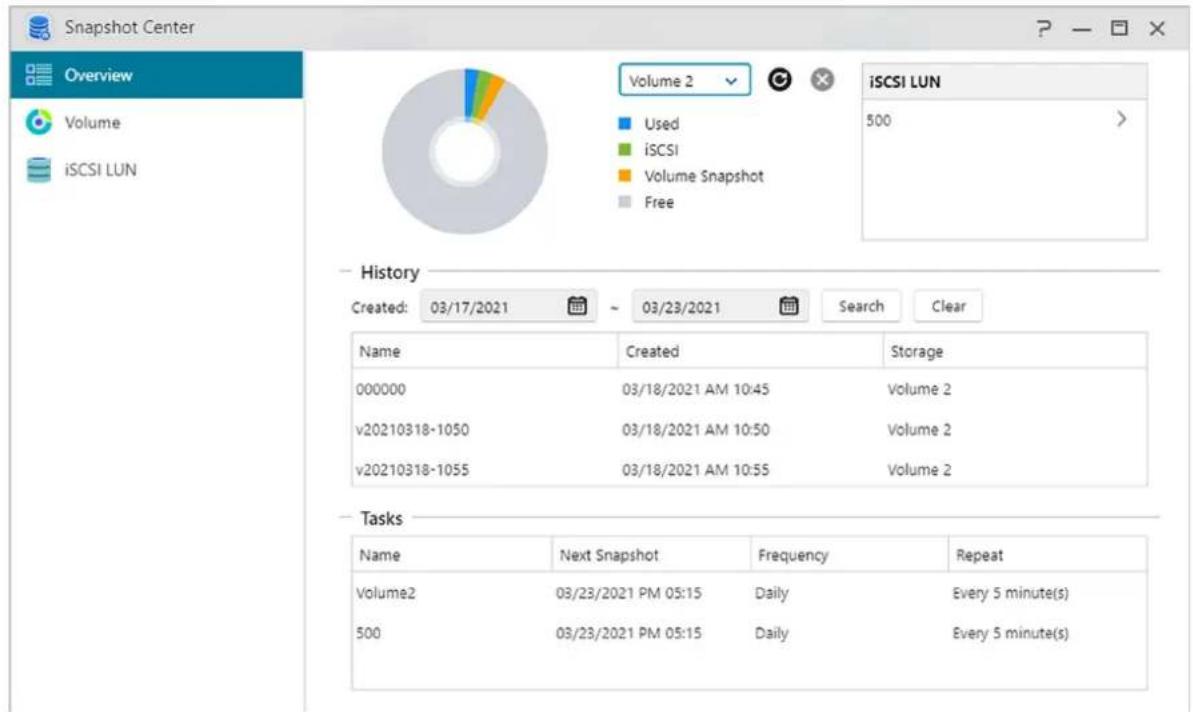Switch to the Volume section

pyautogui.click(x=92, y=123)
